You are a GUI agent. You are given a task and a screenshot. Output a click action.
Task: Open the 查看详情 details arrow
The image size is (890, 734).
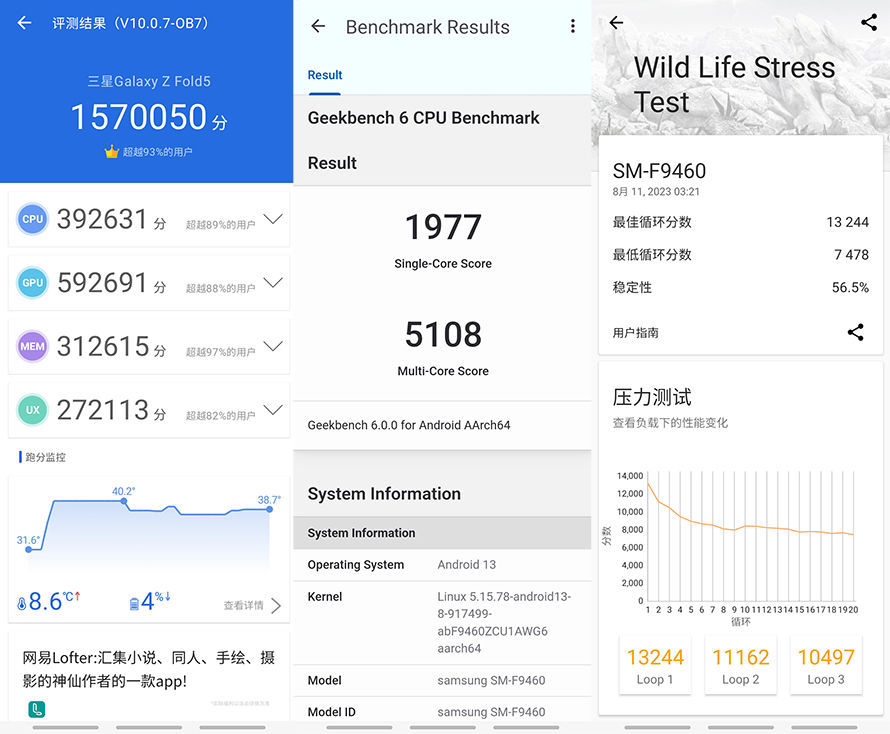tap(276, 606)
